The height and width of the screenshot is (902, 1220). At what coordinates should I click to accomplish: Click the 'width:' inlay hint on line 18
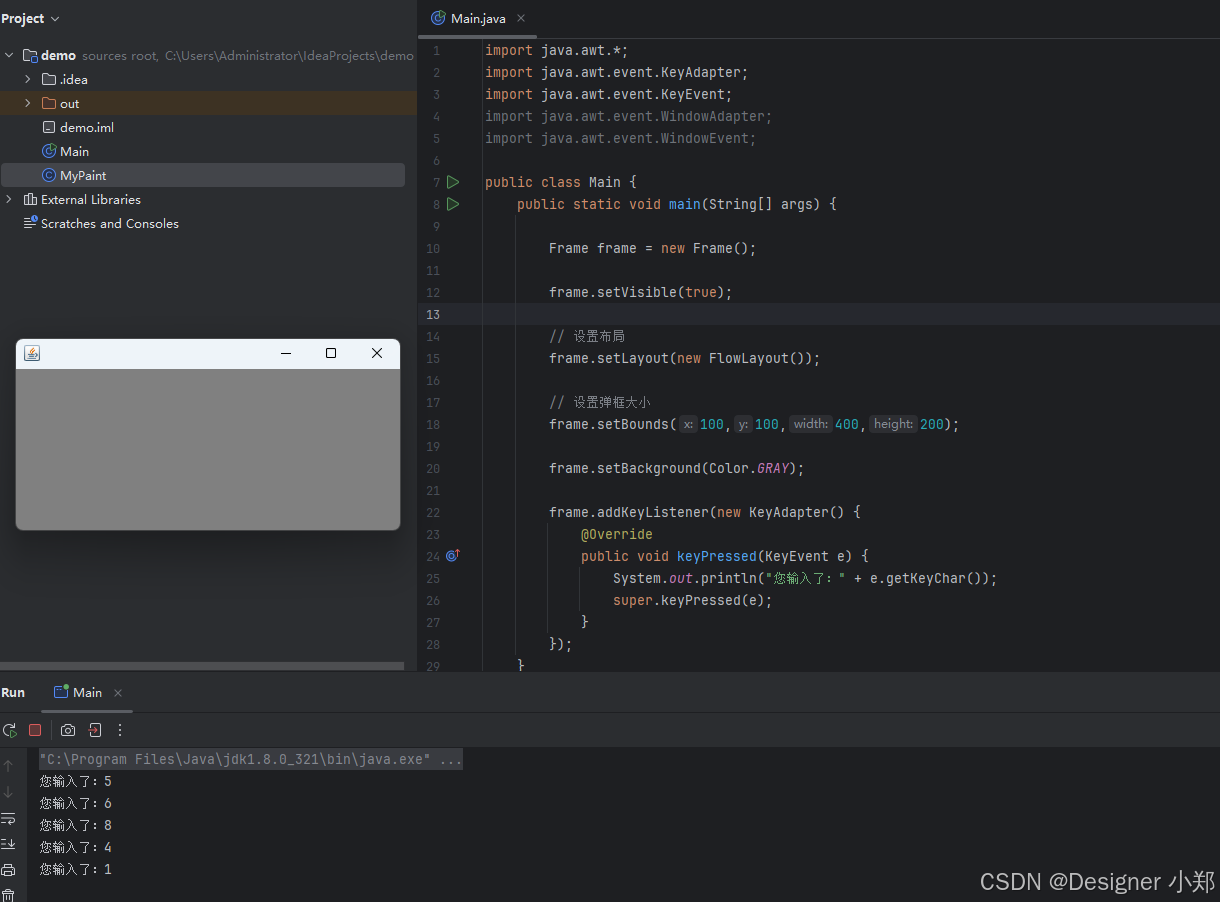tap(810, 424)
